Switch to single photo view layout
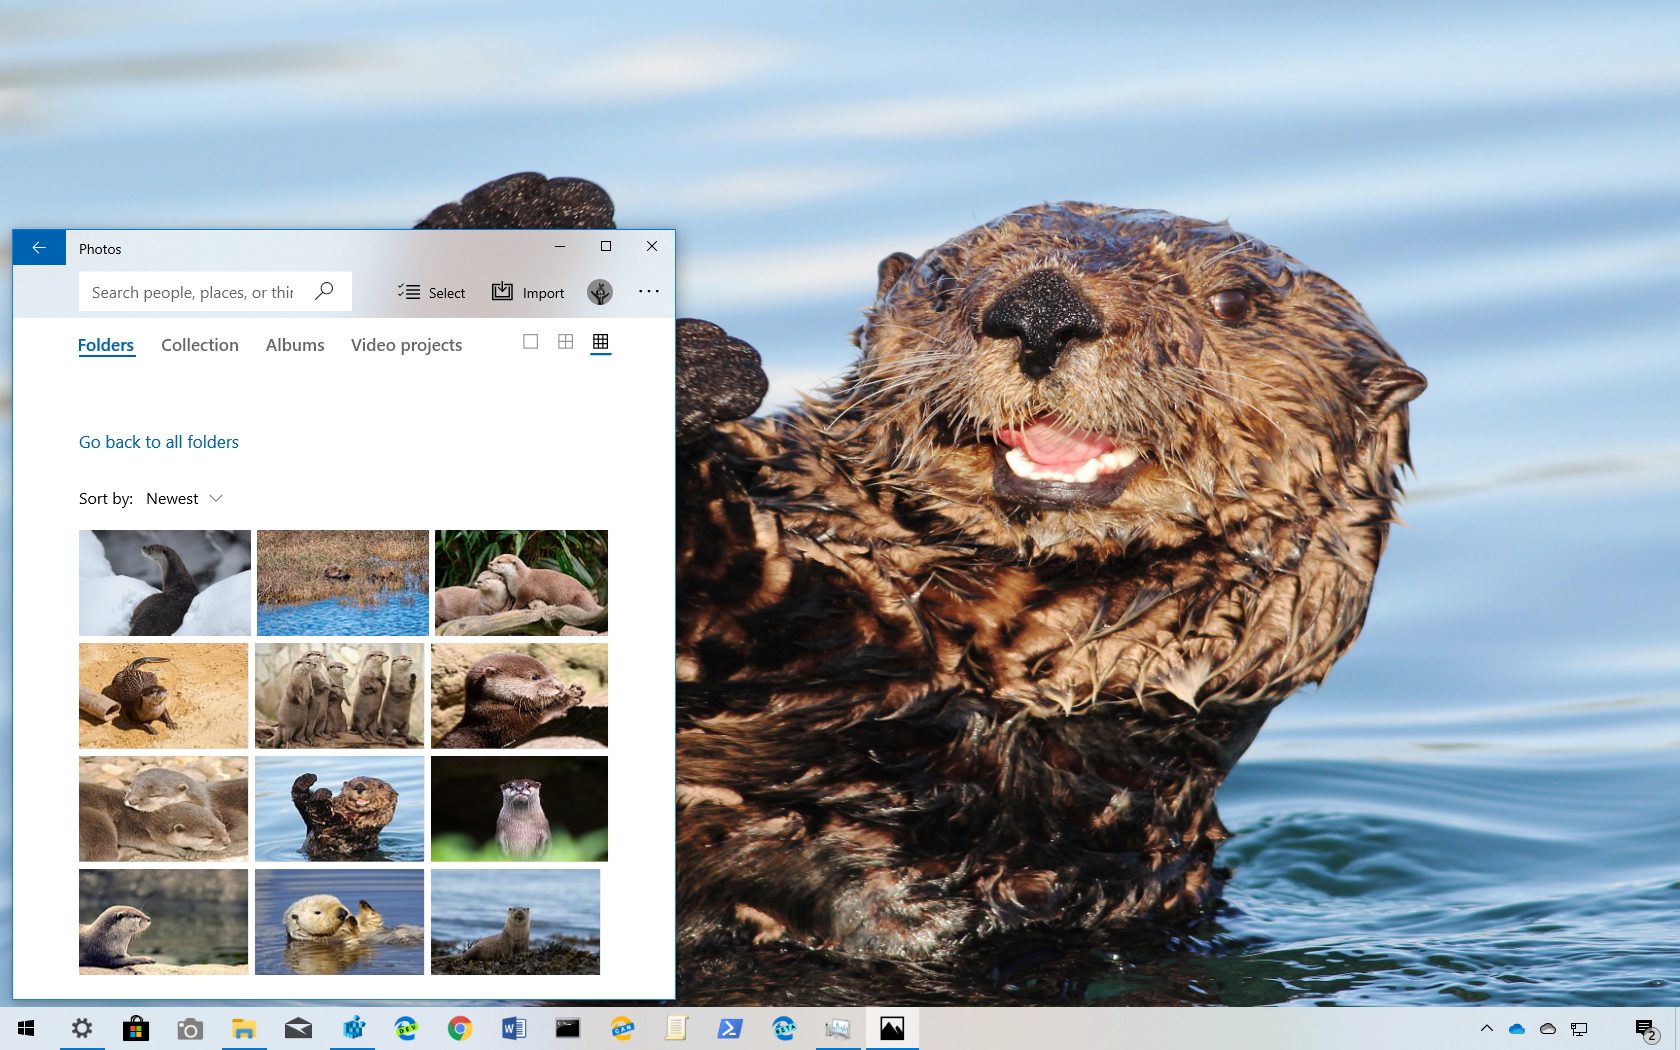This screenshot has width=1680, height=1050. 530,342
